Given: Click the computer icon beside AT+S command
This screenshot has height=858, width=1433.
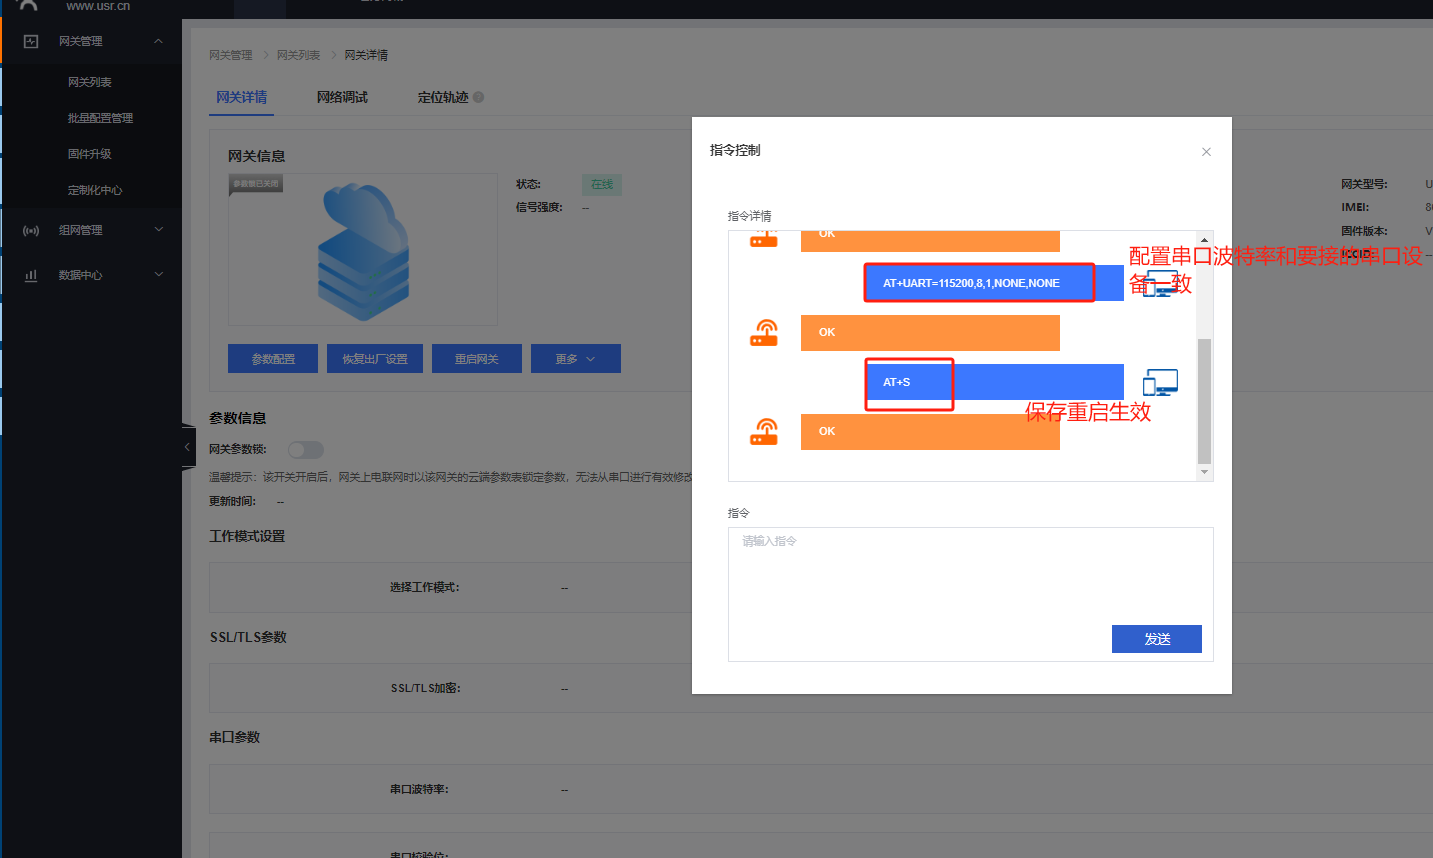Looking at the screenshot, I should (1160, 382).
